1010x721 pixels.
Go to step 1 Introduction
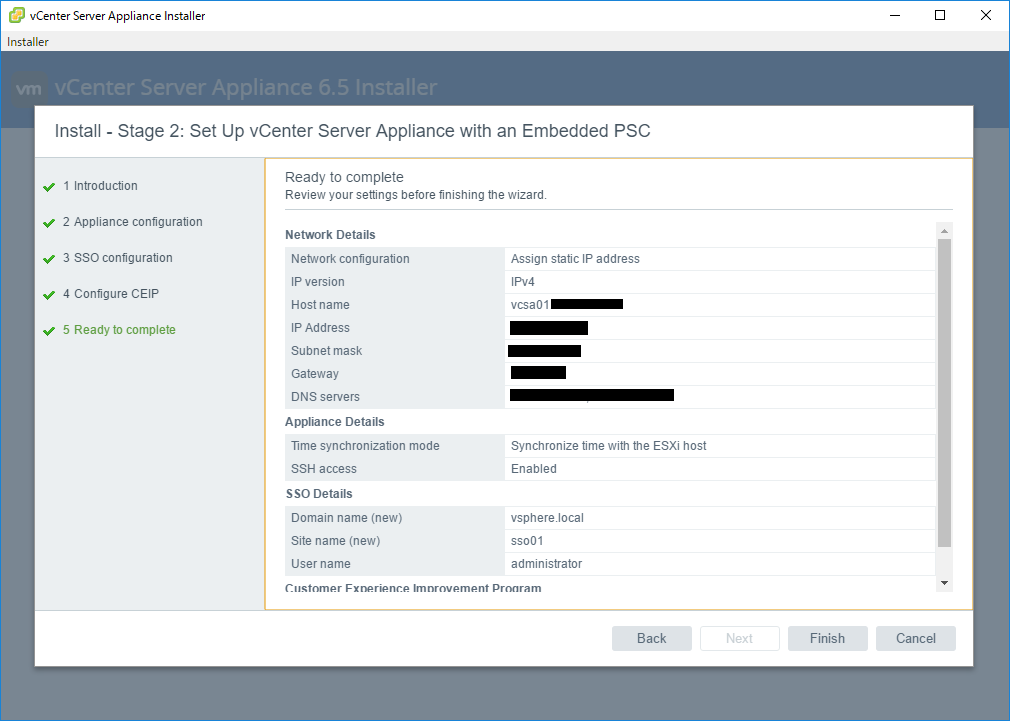click(x=100, y=186)
